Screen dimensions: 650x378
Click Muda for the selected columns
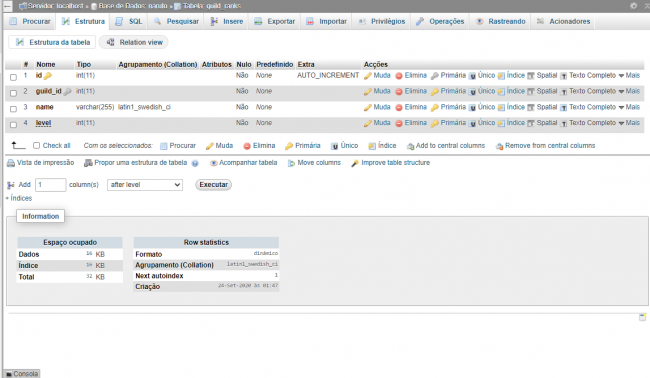(220, 145)
